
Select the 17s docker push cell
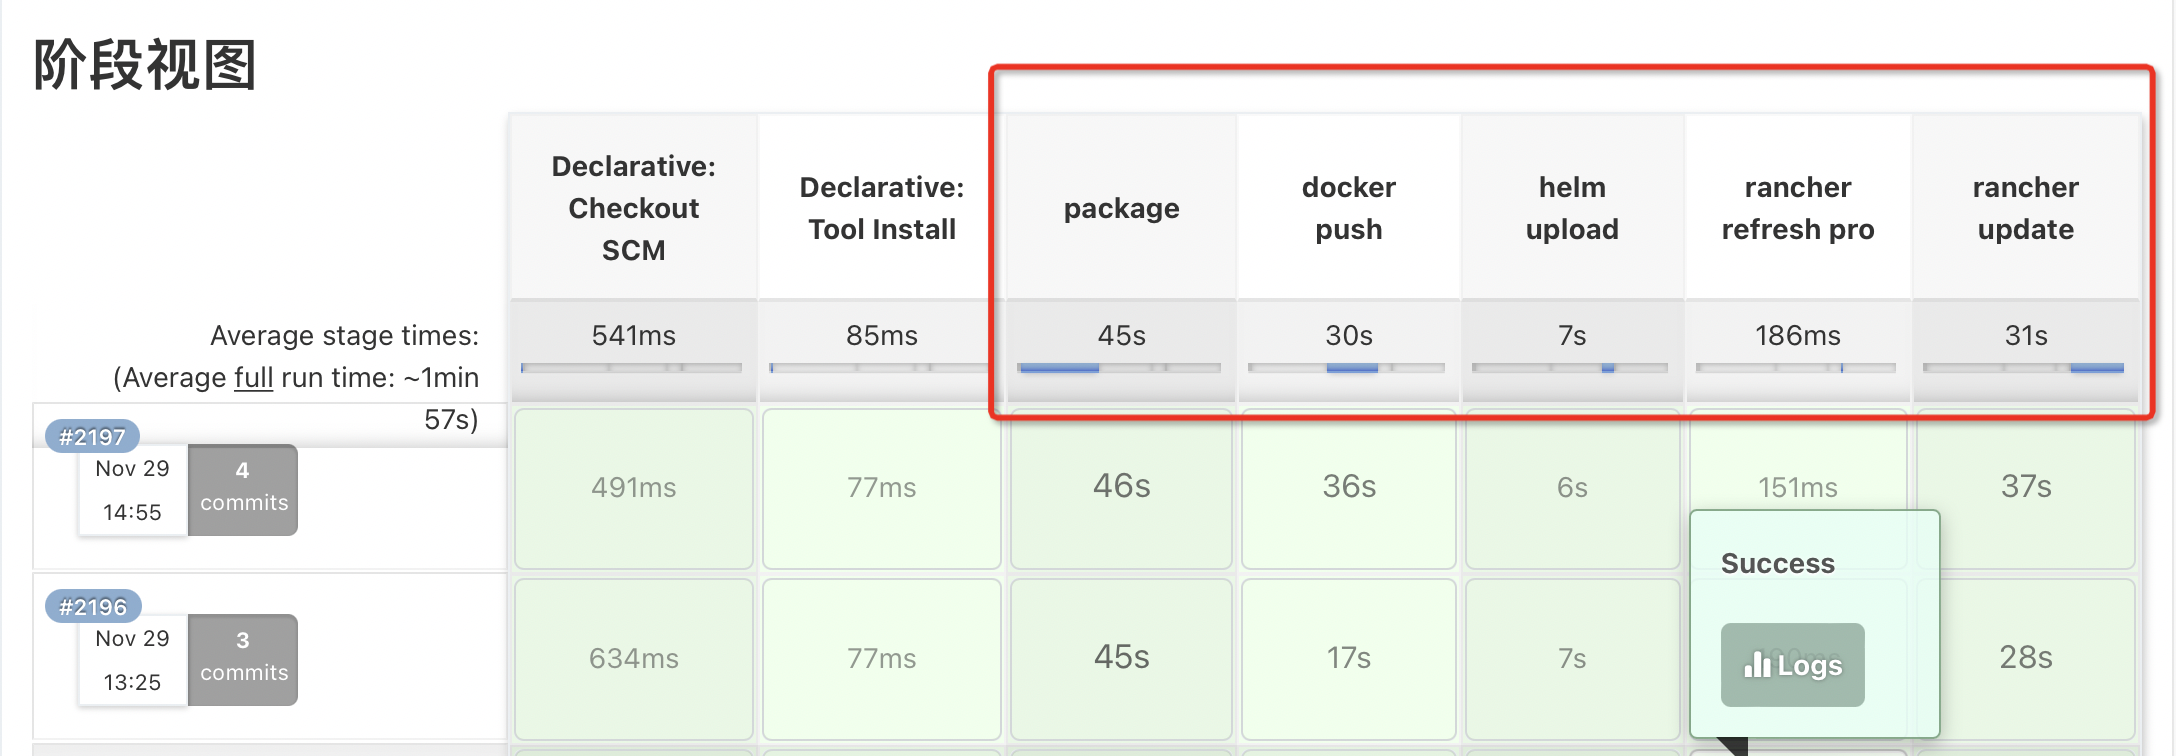[x=1348, y=658]
